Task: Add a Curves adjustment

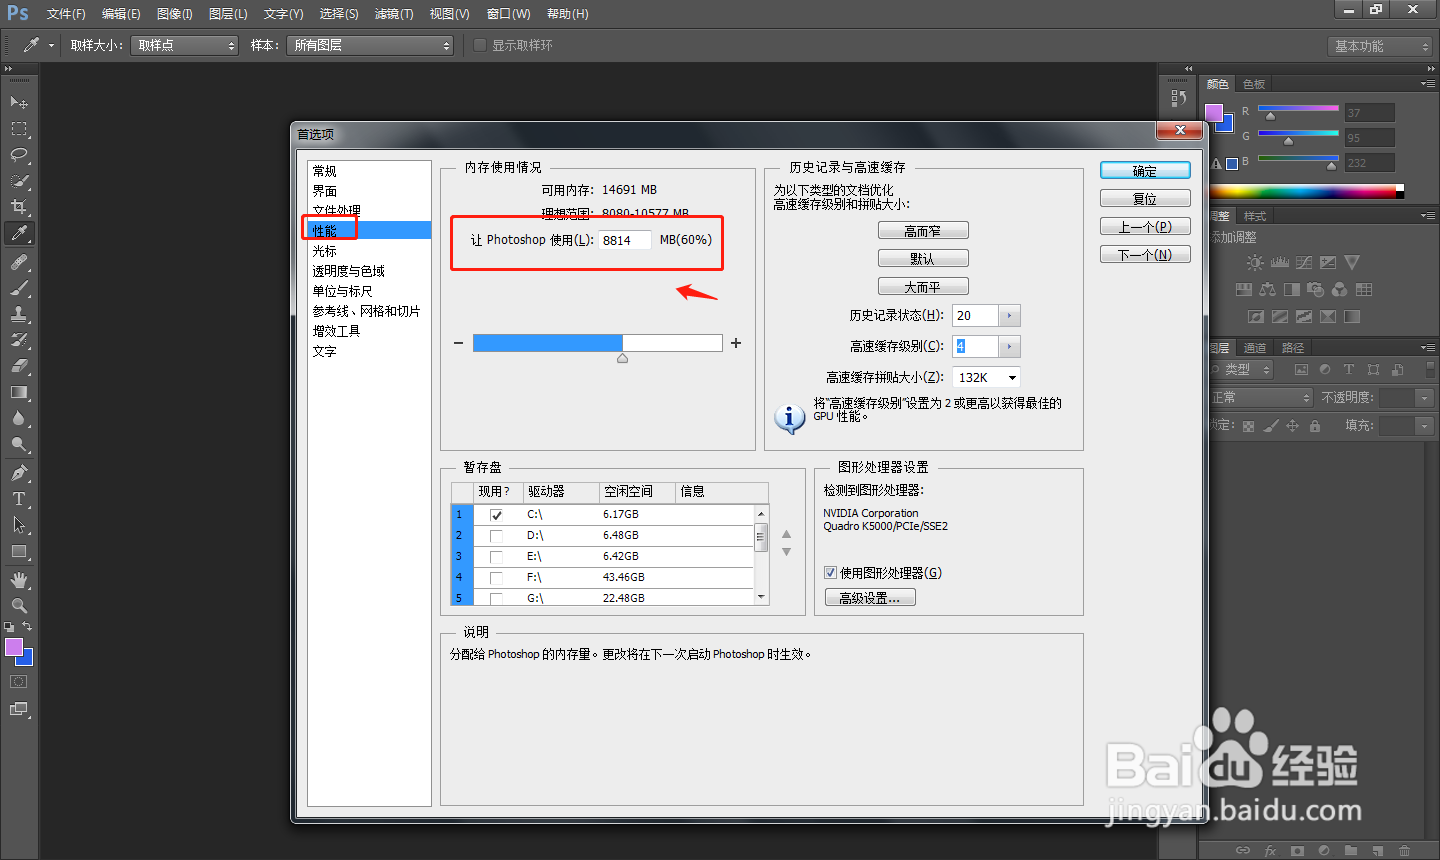Action: pos(1304,262)
